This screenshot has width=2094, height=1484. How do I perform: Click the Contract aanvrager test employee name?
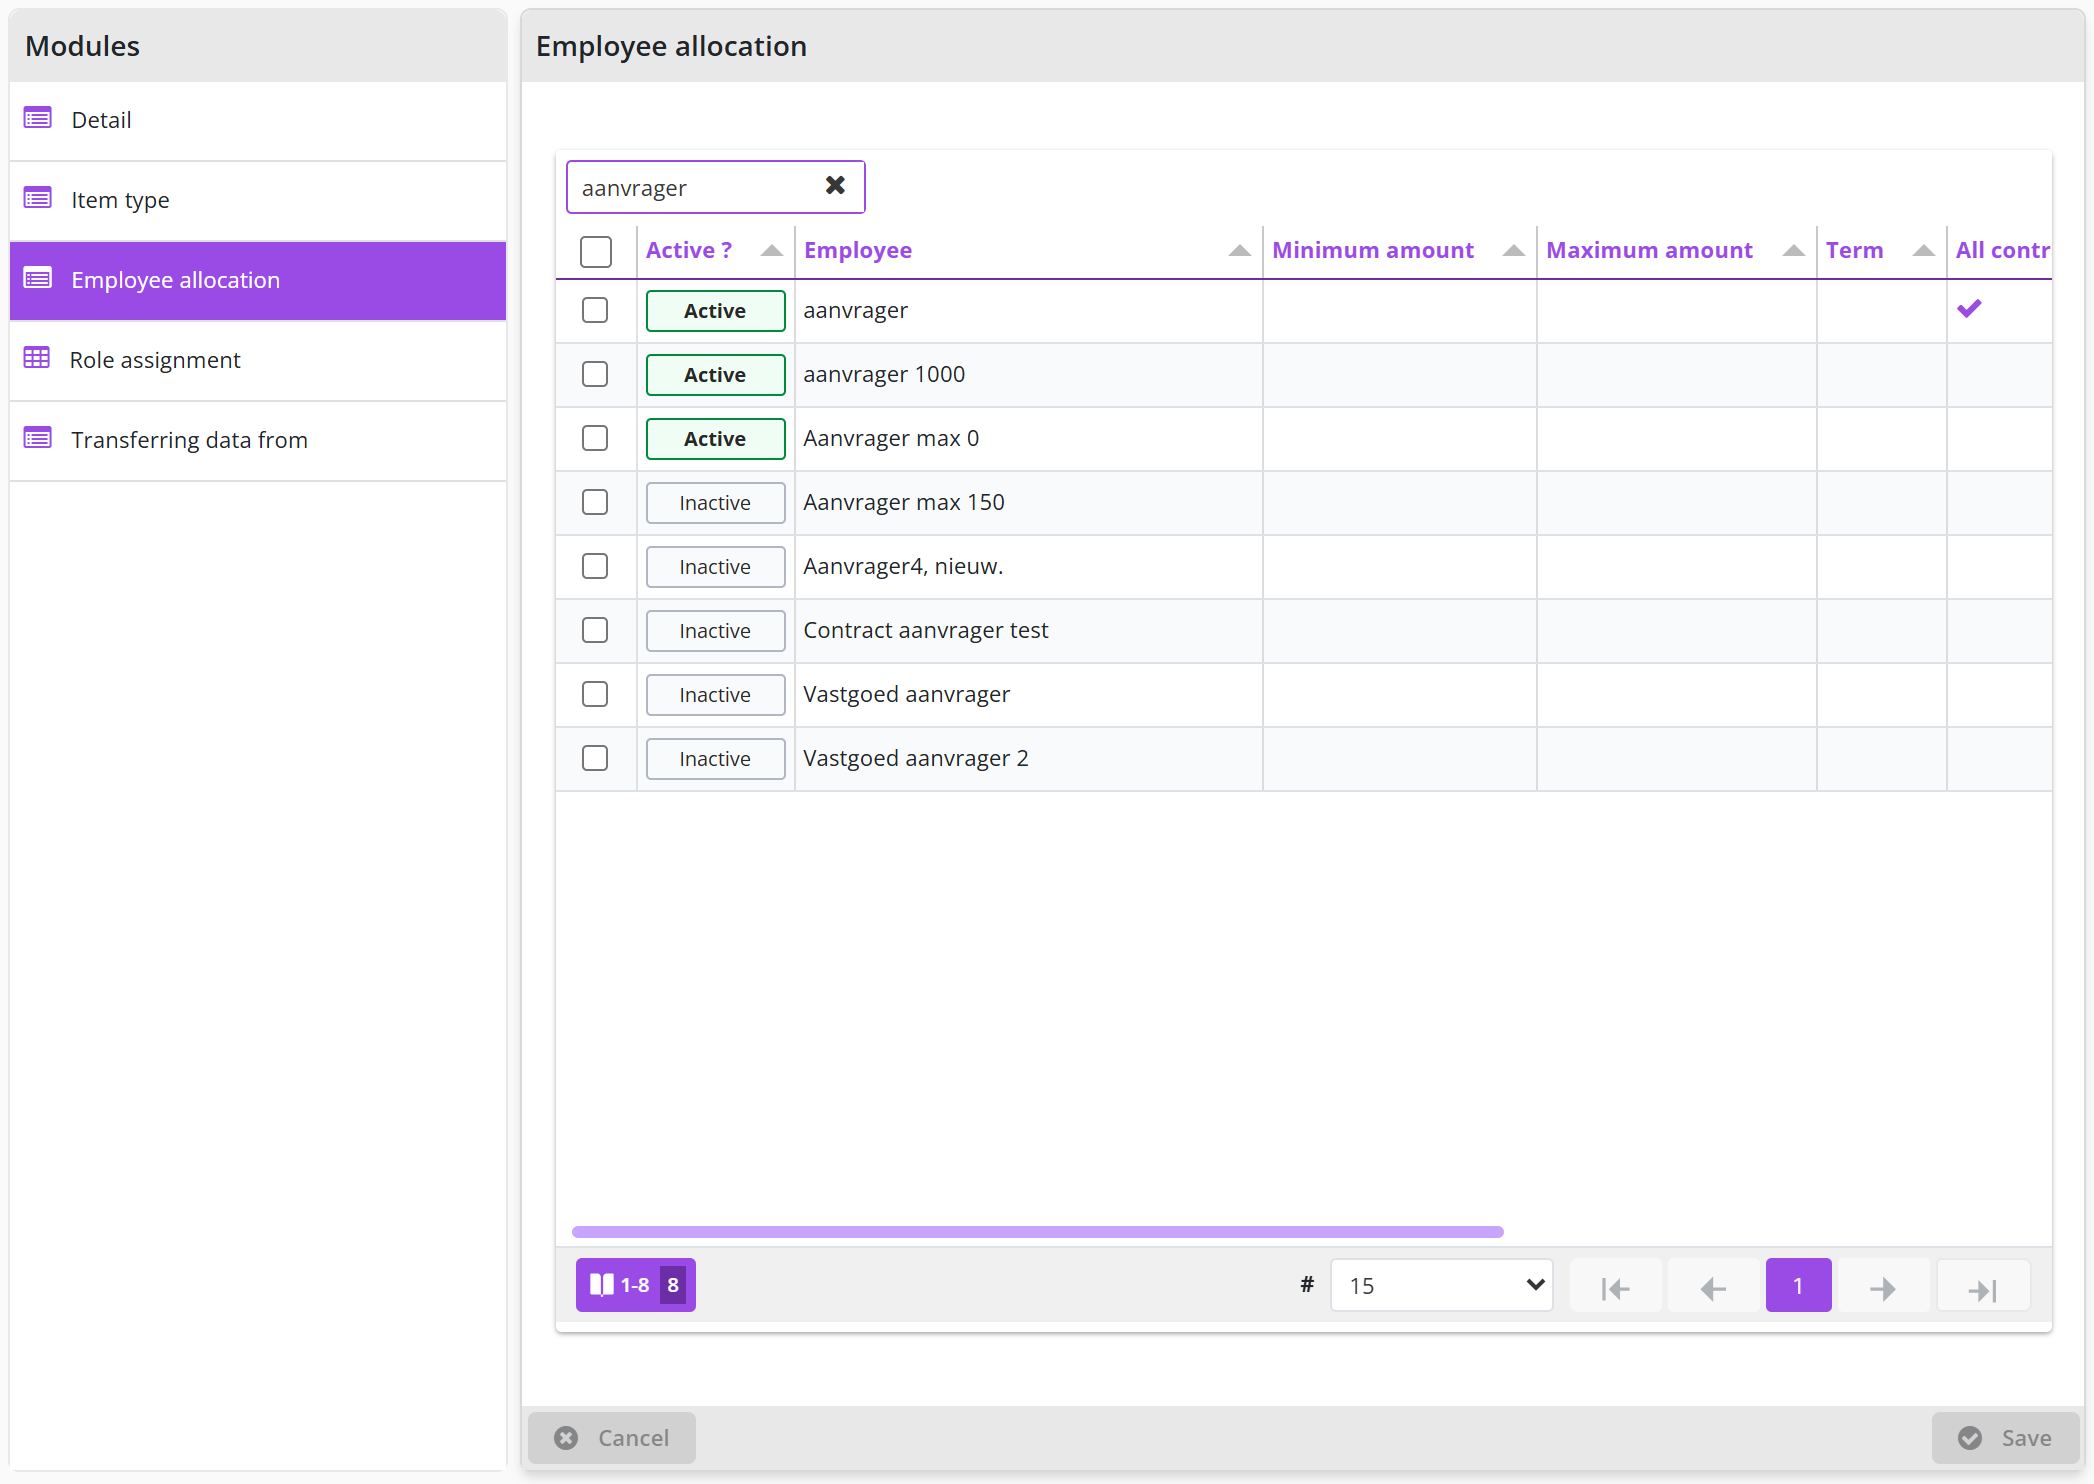[926, 630]
